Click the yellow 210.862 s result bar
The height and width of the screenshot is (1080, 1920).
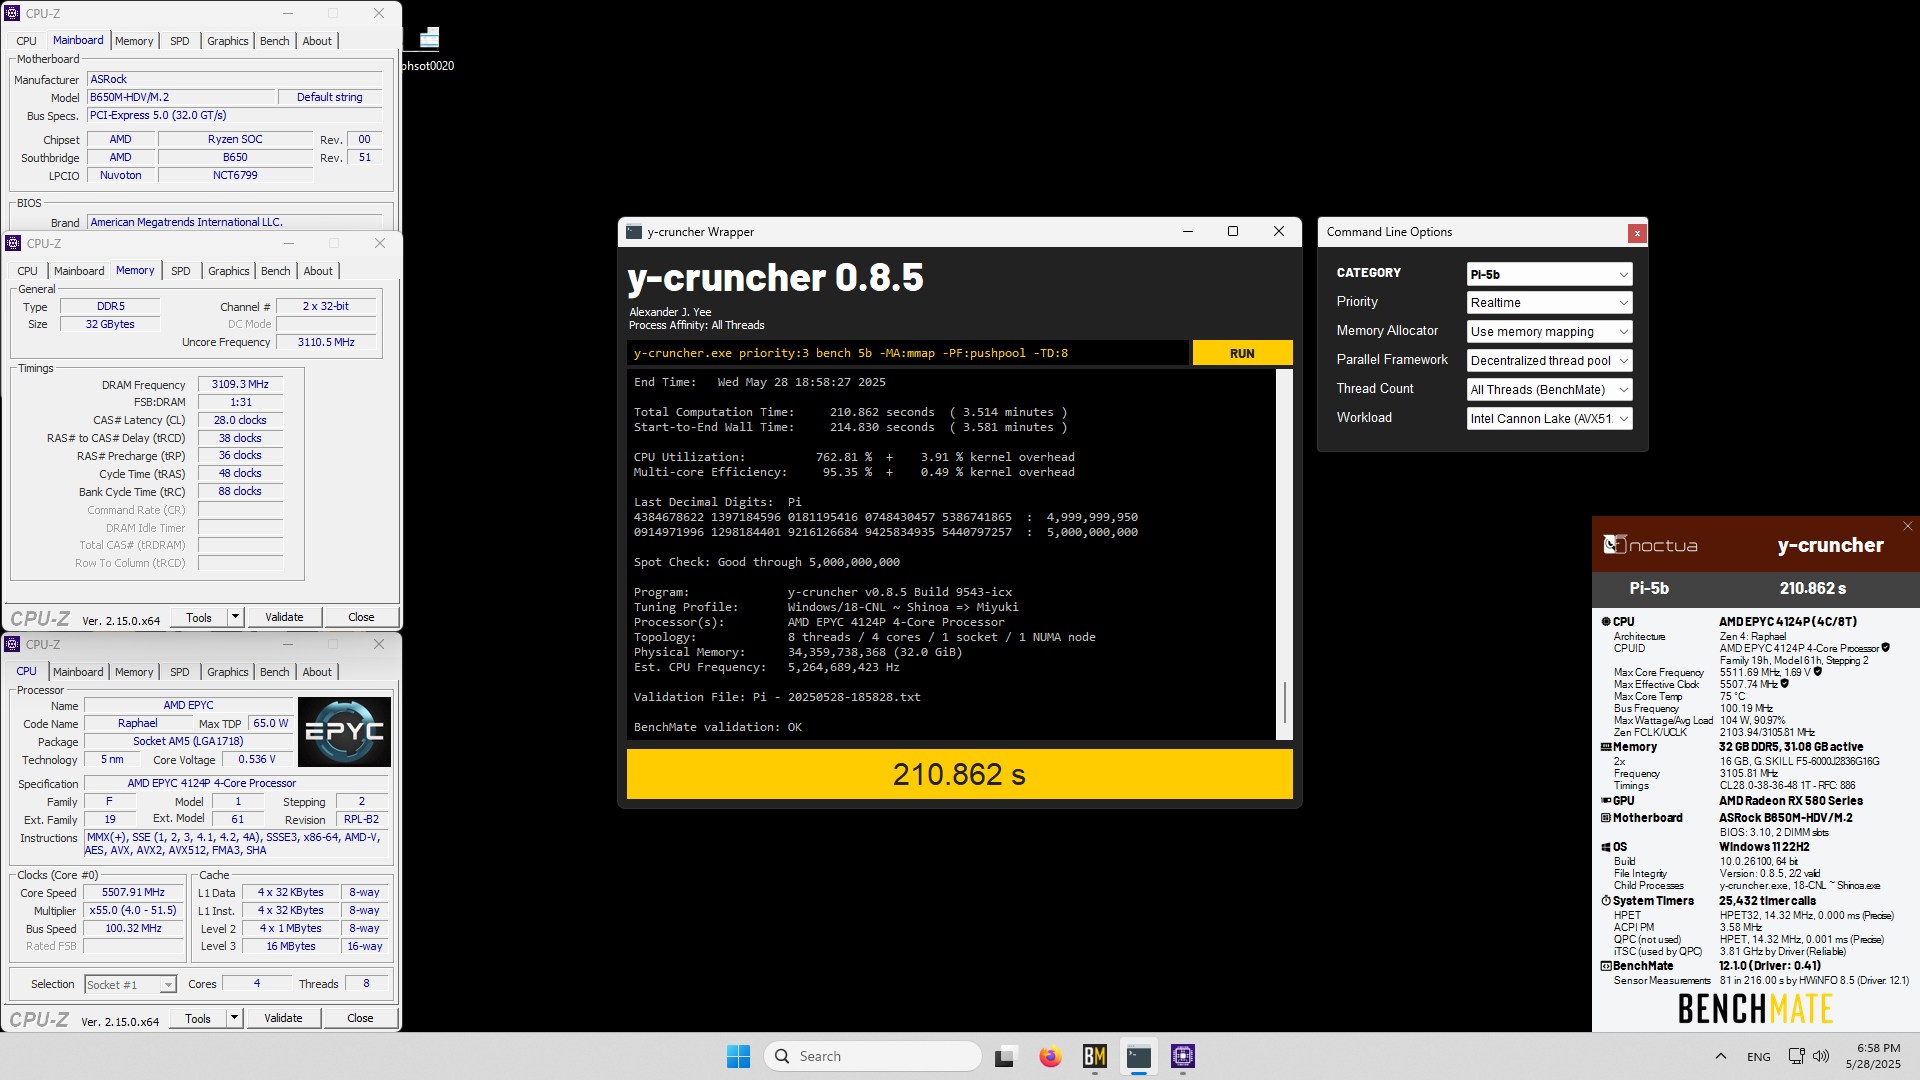pyautogui.click(x=959, y=774)
